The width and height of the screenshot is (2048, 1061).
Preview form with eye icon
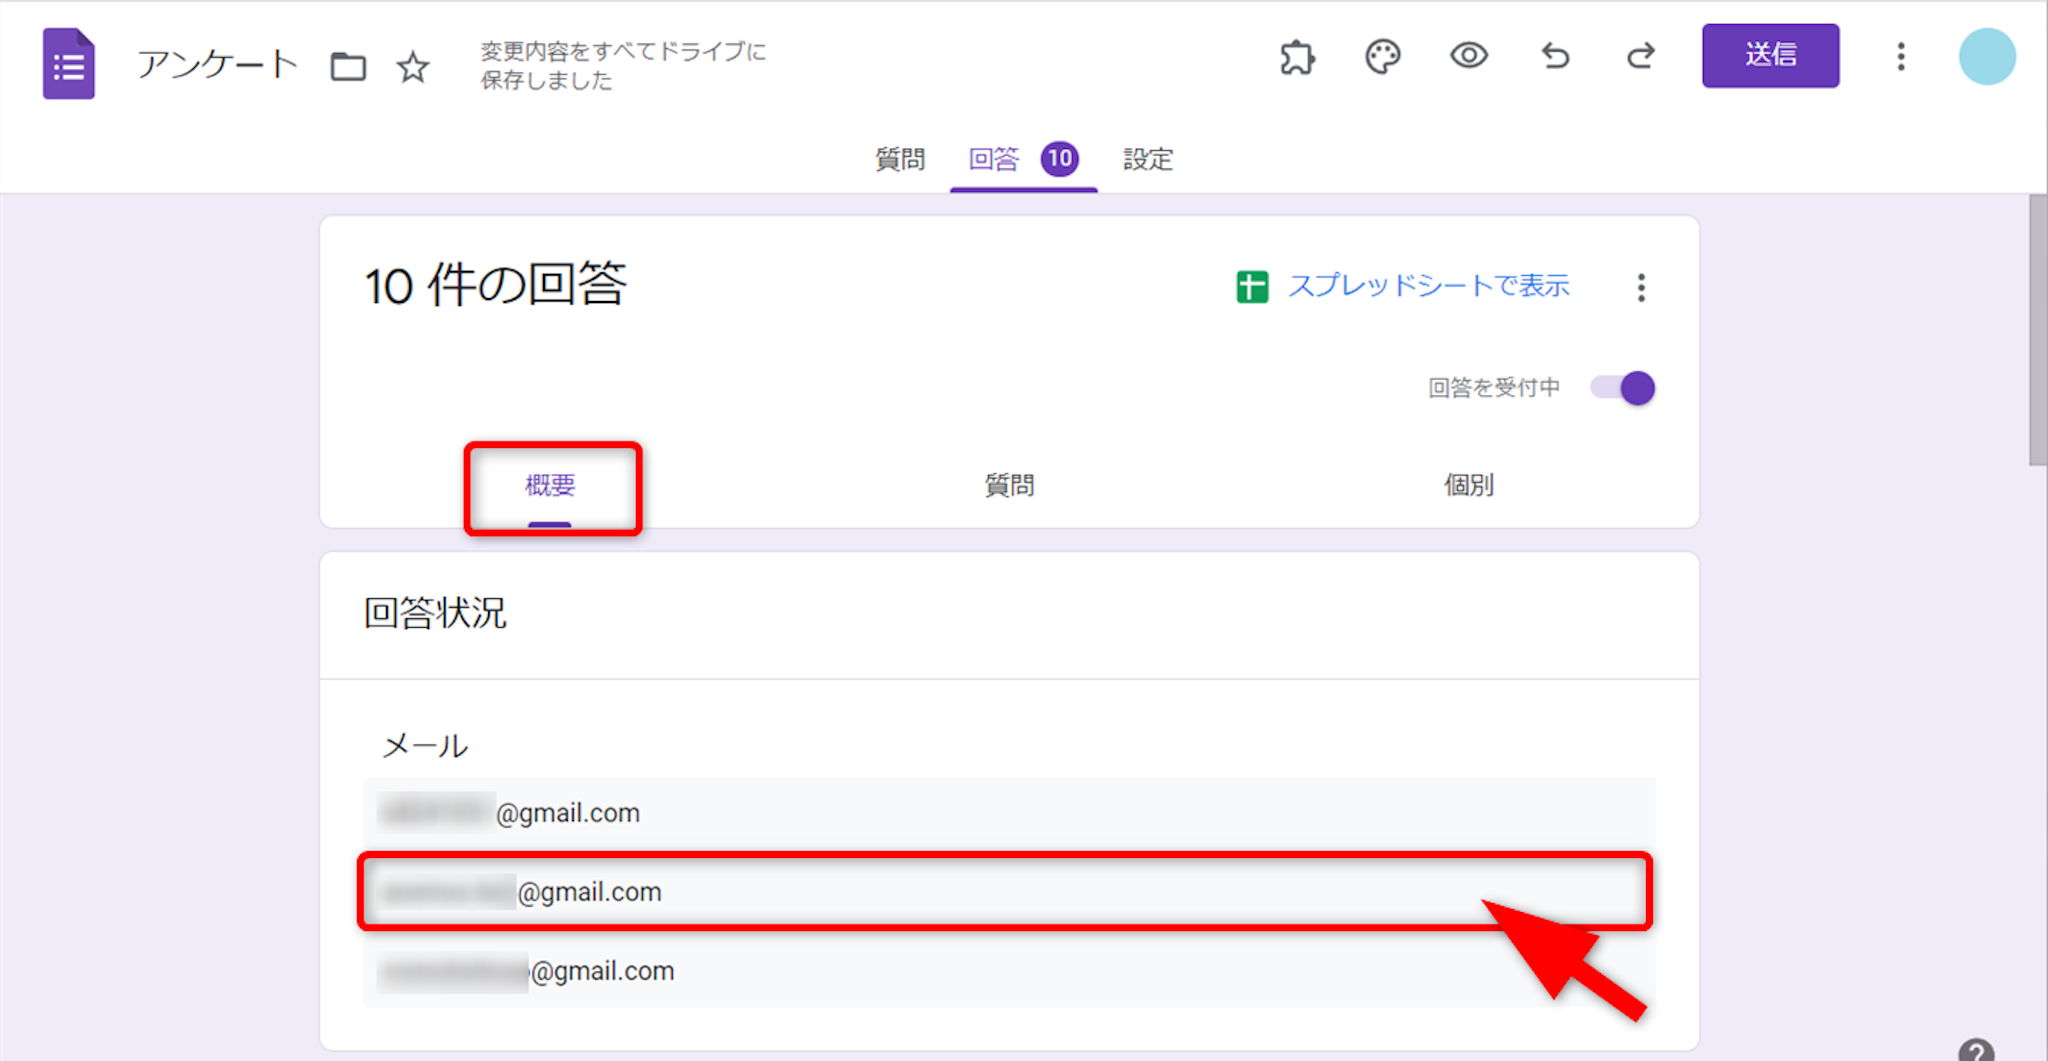click(x=1468, y=56)
